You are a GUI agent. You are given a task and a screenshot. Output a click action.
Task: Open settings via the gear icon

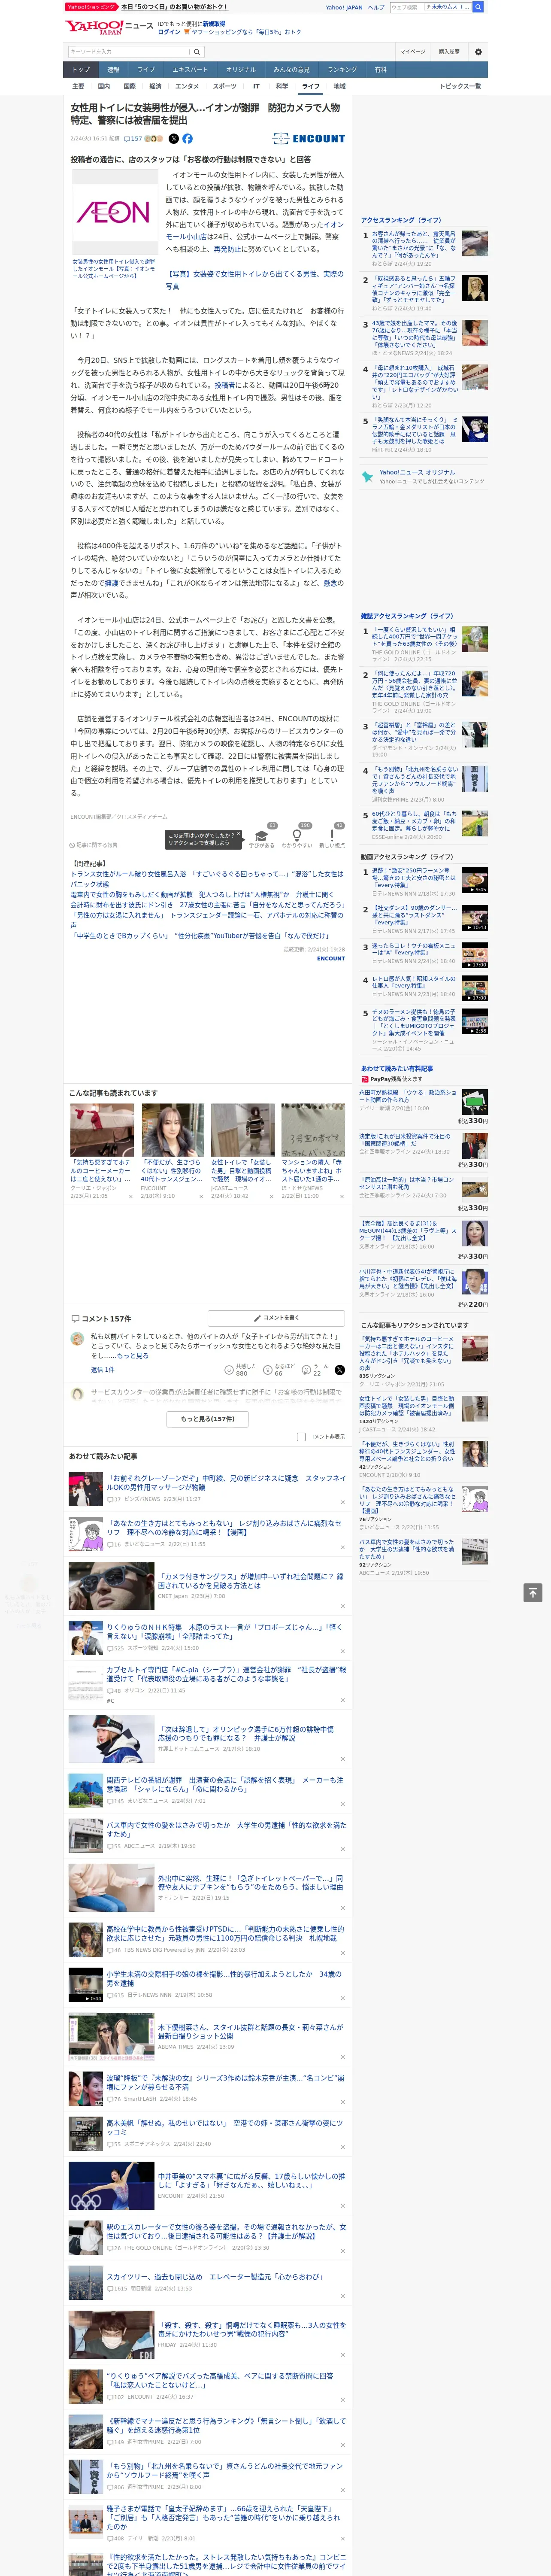(x=478, y=51)
